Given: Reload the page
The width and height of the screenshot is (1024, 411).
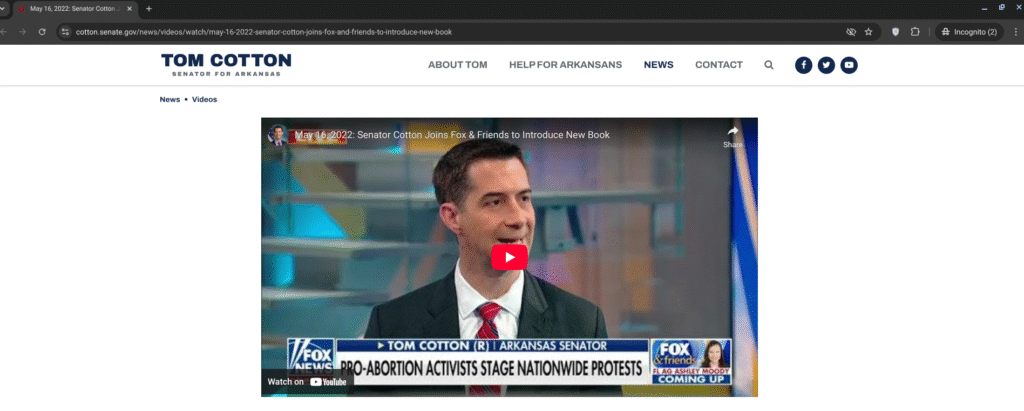Looking at the screenshot, I should click(x=42, y=32).
